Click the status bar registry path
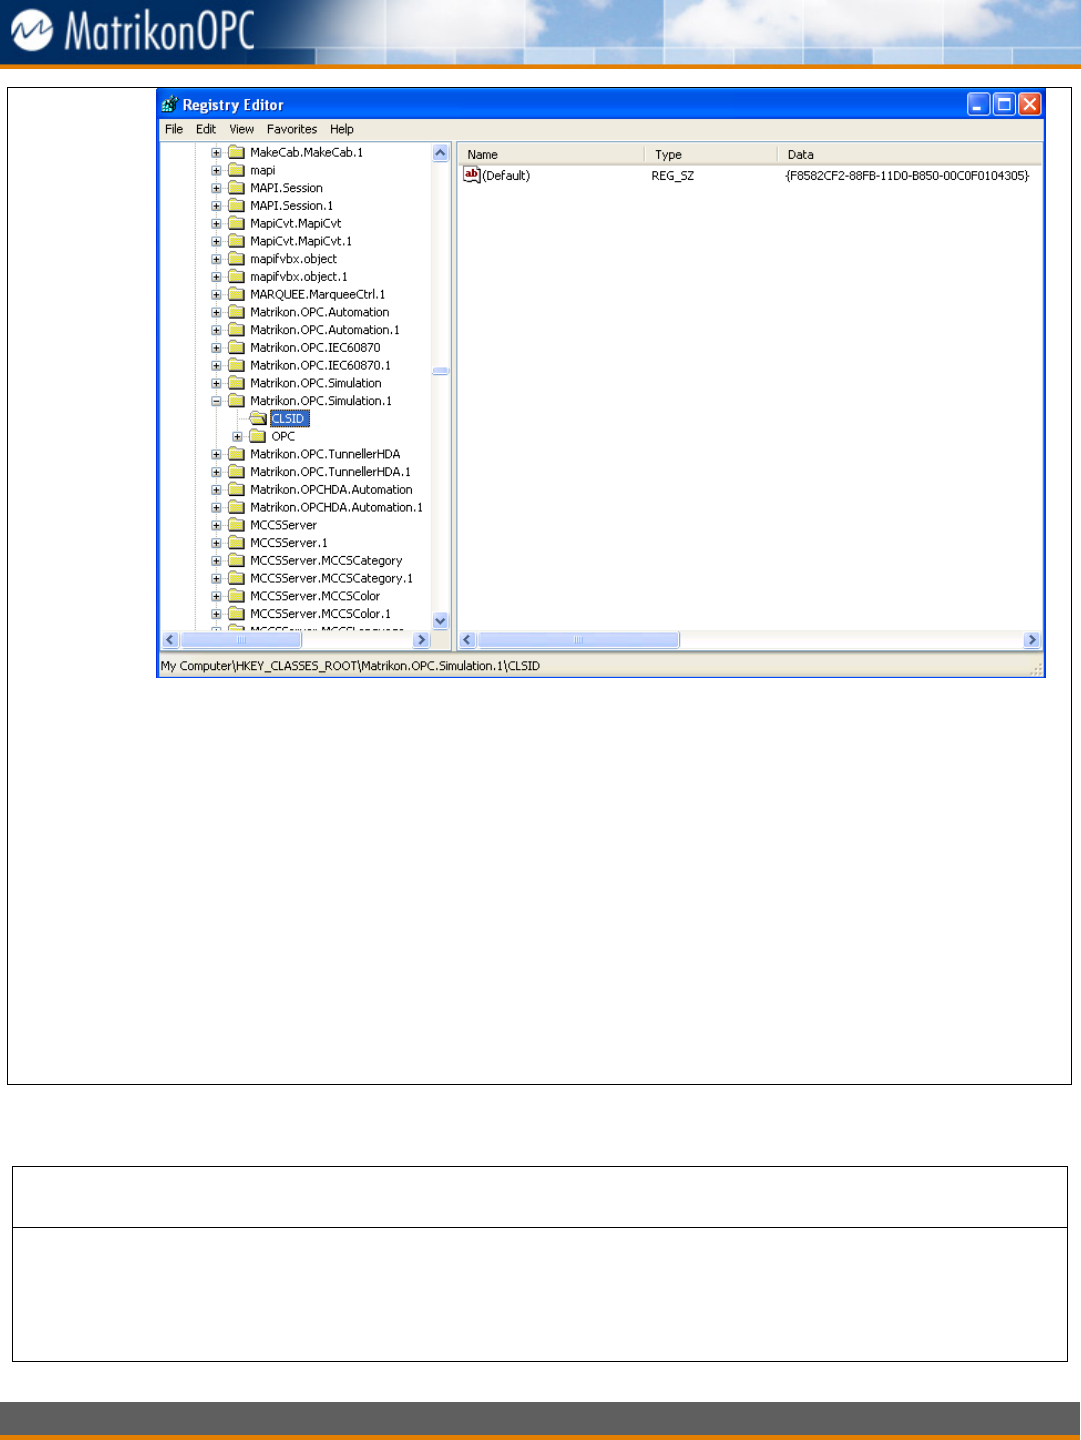Viewport: 1081px width, 1440px height. (x=350, y=666)
